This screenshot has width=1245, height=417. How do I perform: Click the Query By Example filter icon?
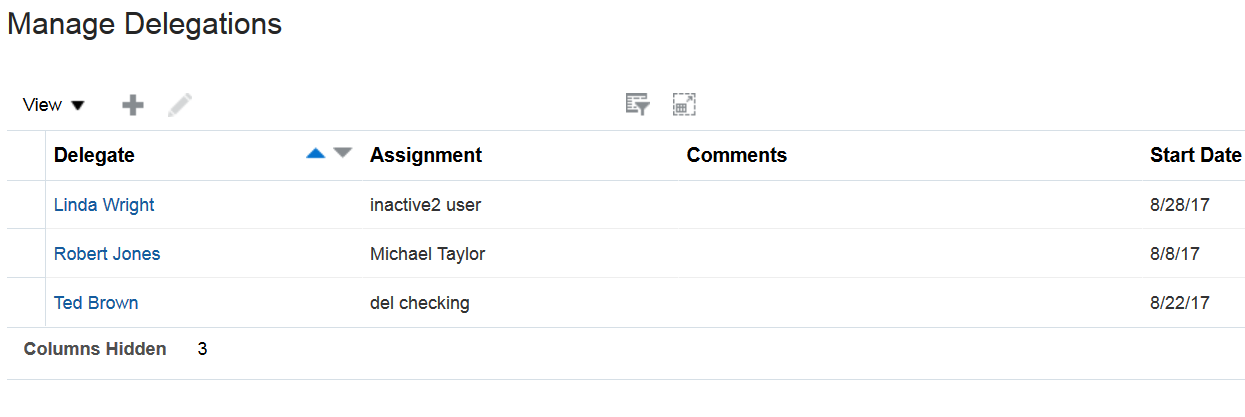pyautogui.click(x=637, y=104)
